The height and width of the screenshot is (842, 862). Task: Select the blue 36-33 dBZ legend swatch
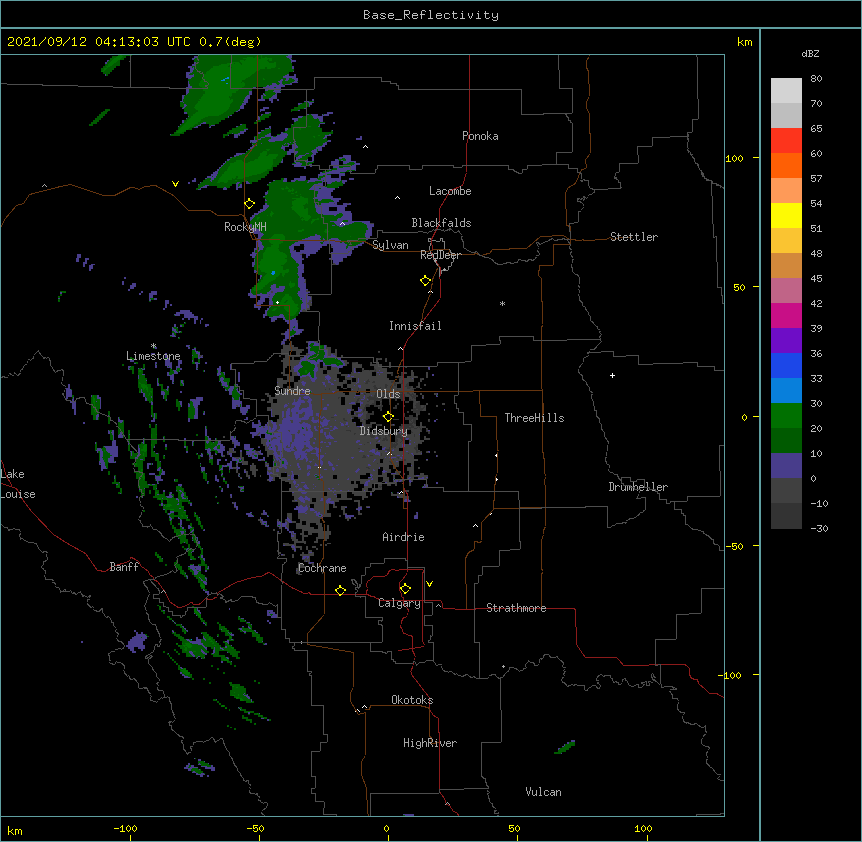coord(786,365)
